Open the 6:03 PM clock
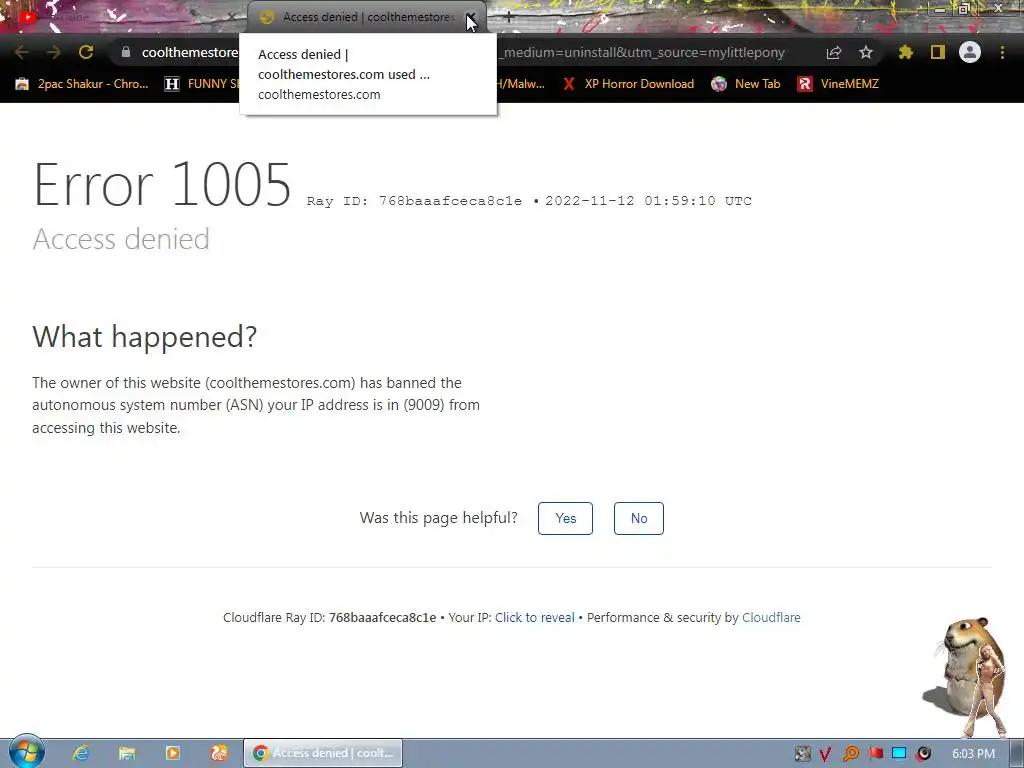1024x768 pixels. 973,754
